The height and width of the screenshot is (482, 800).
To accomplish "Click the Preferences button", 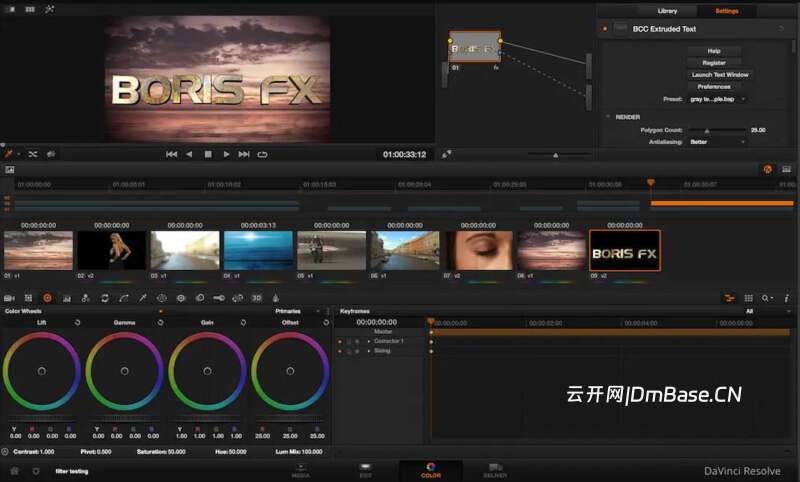I will [x=714, y=87].
